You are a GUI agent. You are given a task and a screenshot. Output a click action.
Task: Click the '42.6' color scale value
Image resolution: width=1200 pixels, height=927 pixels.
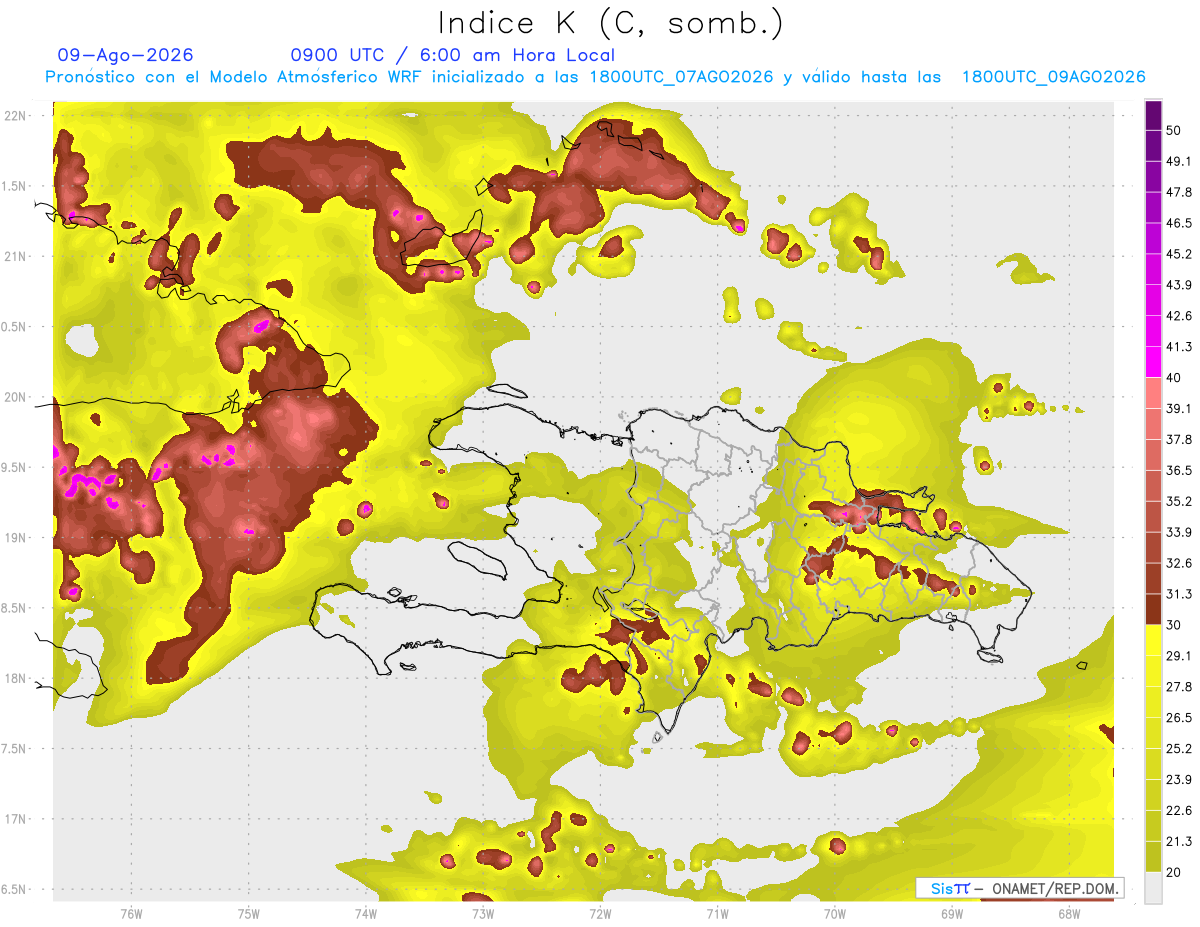[x=1179, y=316]
